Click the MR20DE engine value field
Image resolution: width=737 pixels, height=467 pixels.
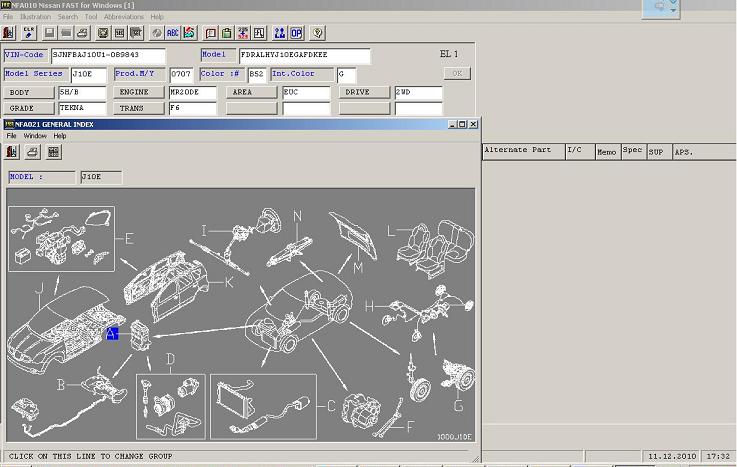tap(192, 93)
